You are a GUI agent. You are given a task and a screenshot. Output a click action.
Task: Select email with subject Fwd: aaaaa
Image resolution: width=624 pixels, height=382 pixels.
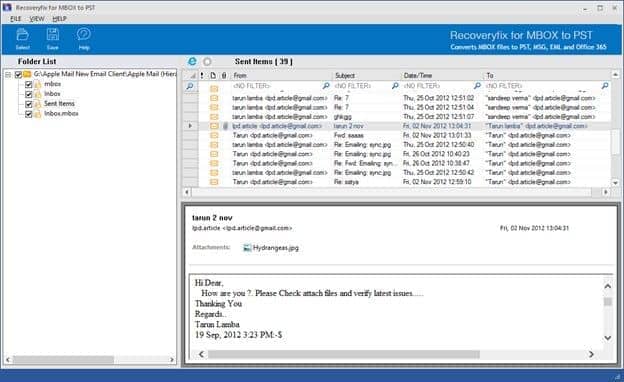(404, 135)
